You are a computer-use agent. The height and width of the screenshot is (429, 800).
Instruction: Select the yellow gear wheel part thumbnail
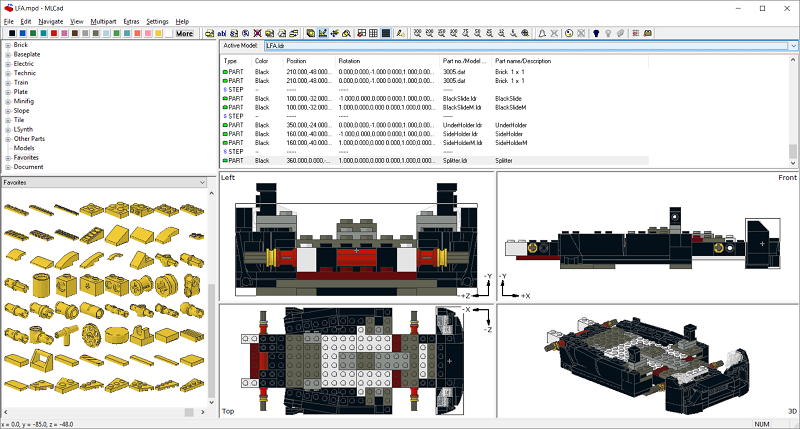[x=92, y=334]
